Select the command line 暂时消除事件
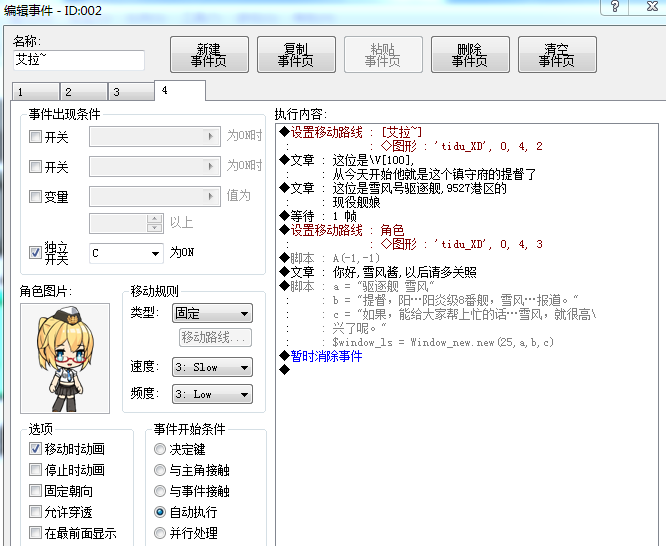Screen dimensions: 666x546 click(x=321, y=356)
